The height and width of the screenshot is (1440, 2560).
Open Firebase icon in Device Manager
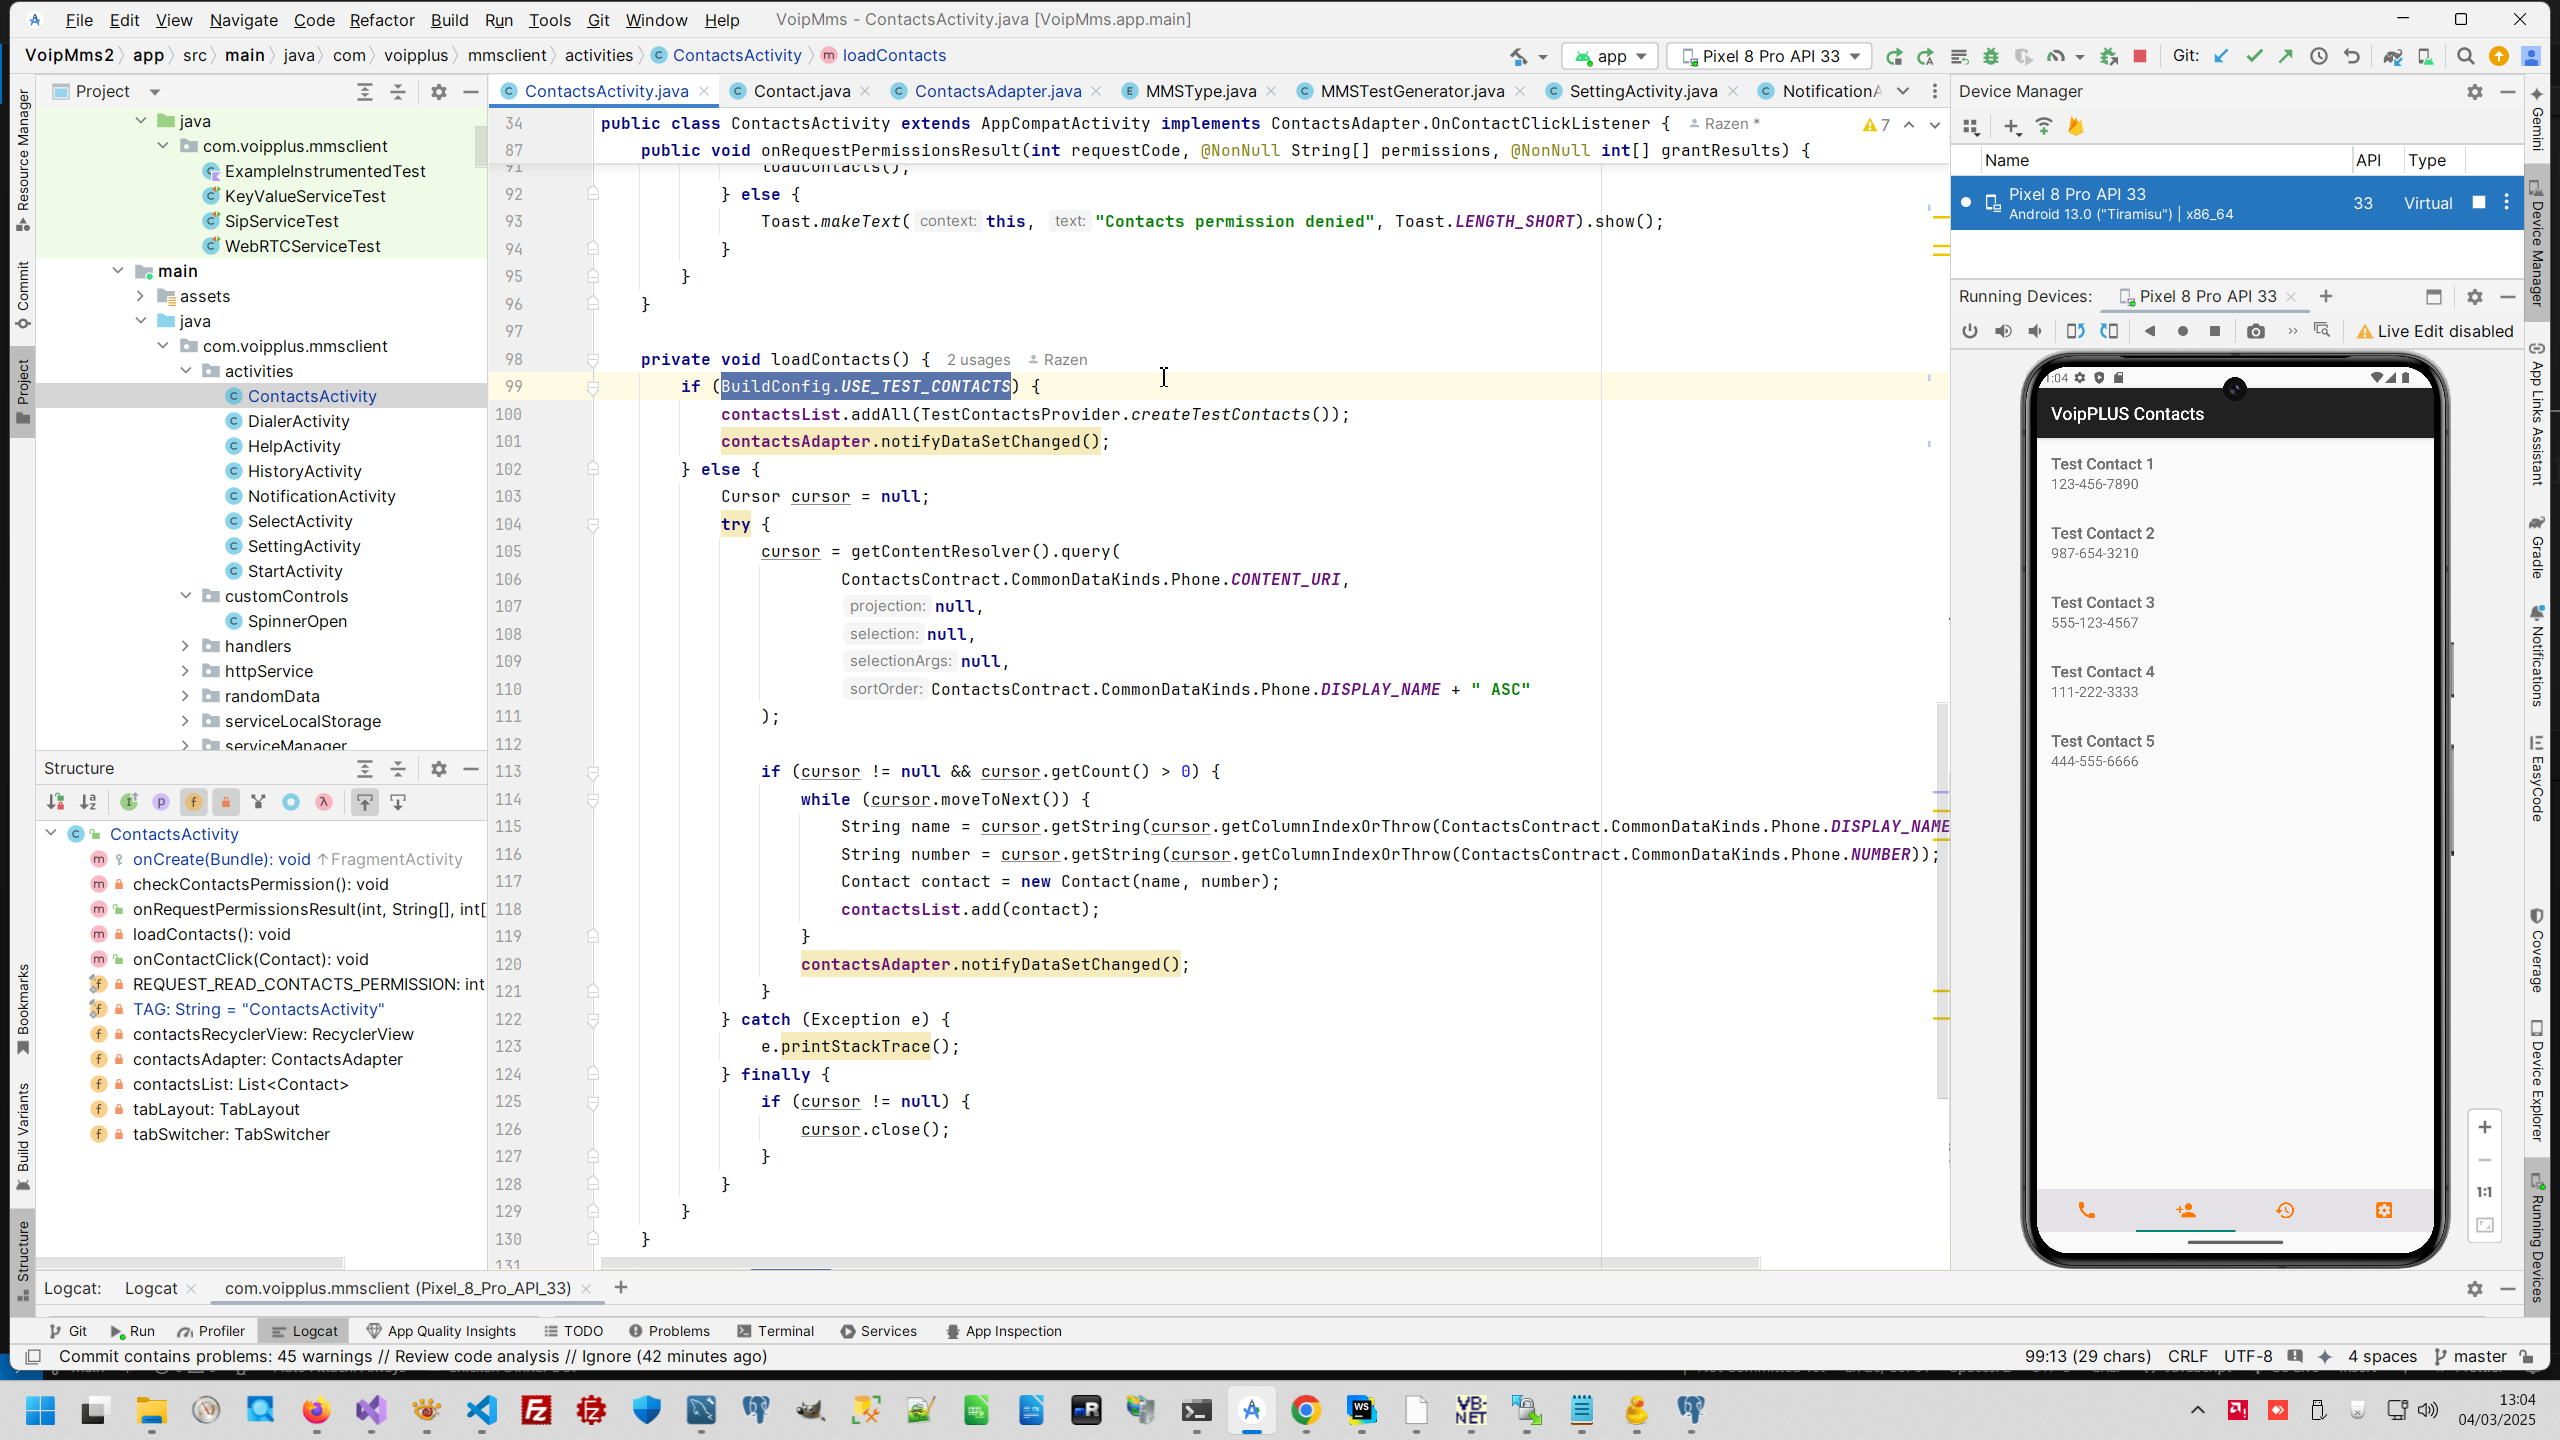click(2076, 127)
